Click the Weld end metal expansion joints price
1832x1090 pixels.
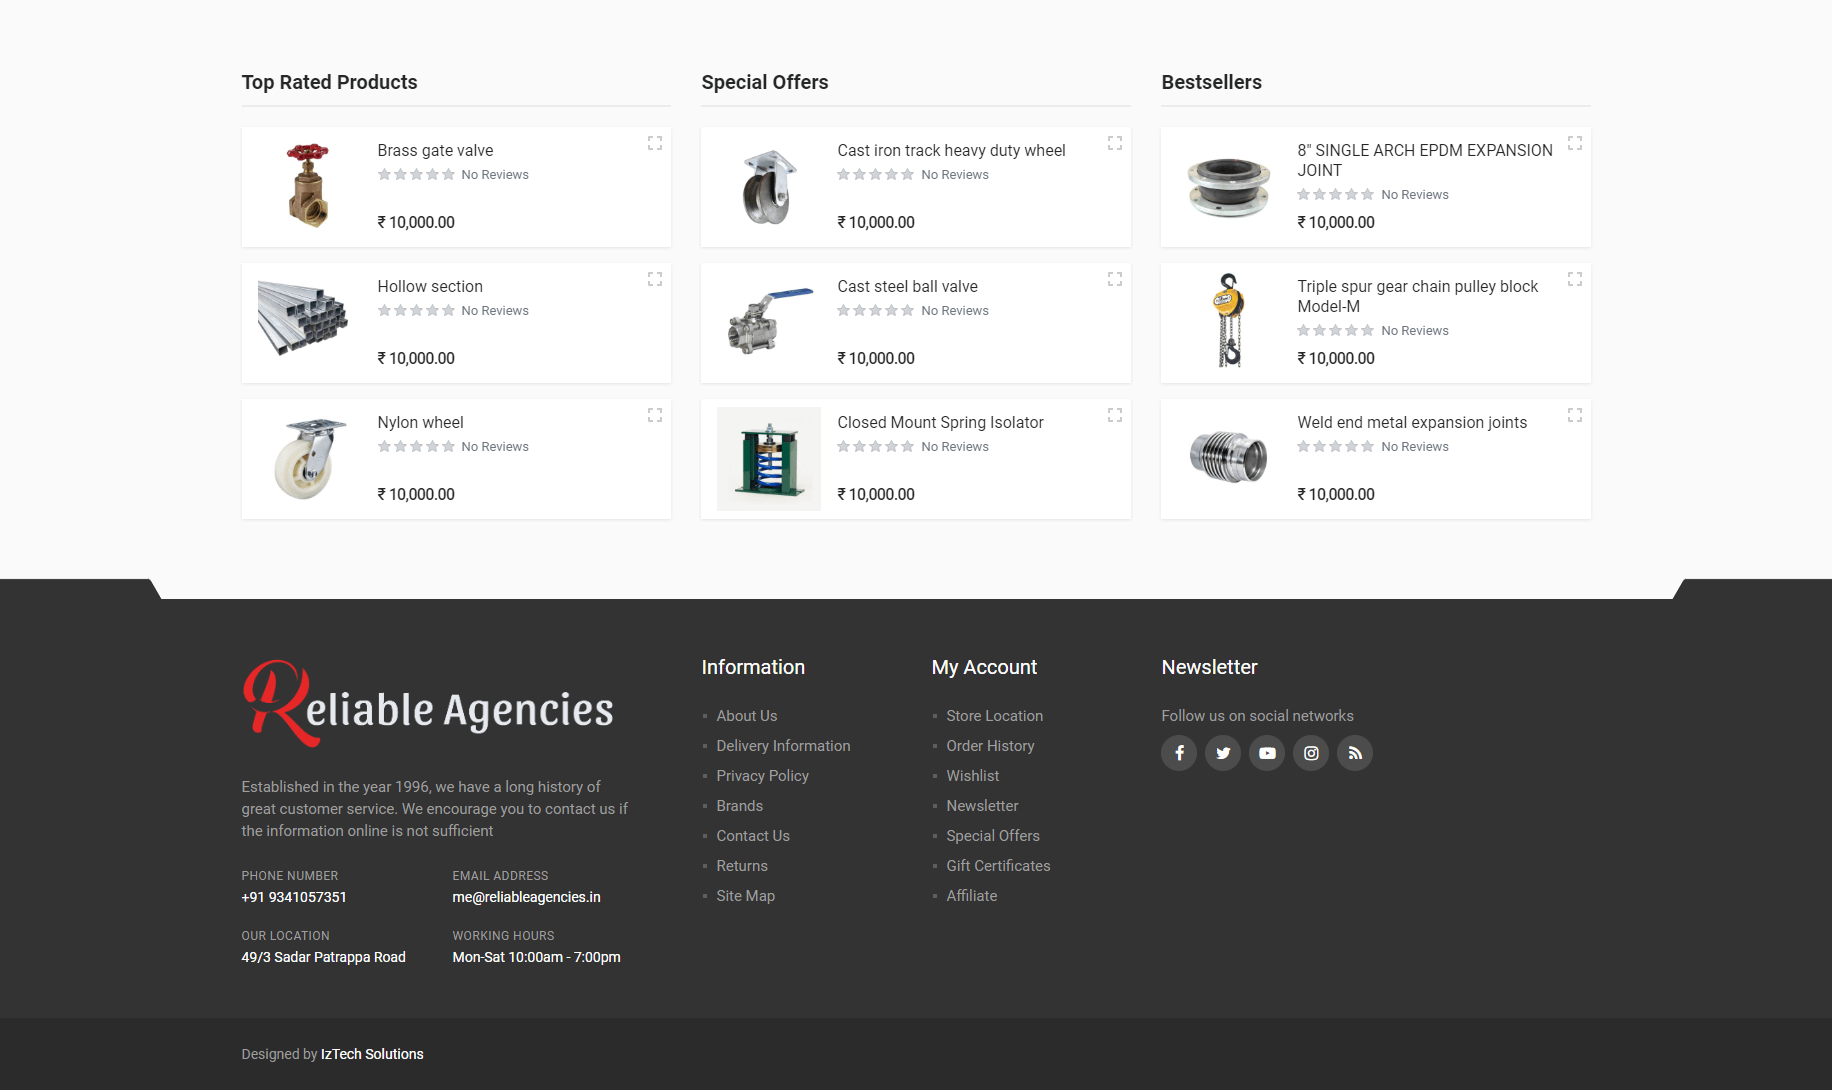pyautogui.click(x=1336, y=494)
